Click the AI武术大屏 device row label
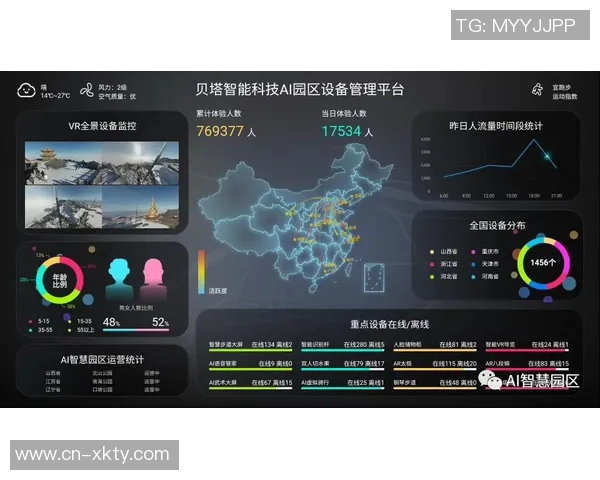This screenshot has height=480, width=600. pyautogui.click(x=223, y=382)
